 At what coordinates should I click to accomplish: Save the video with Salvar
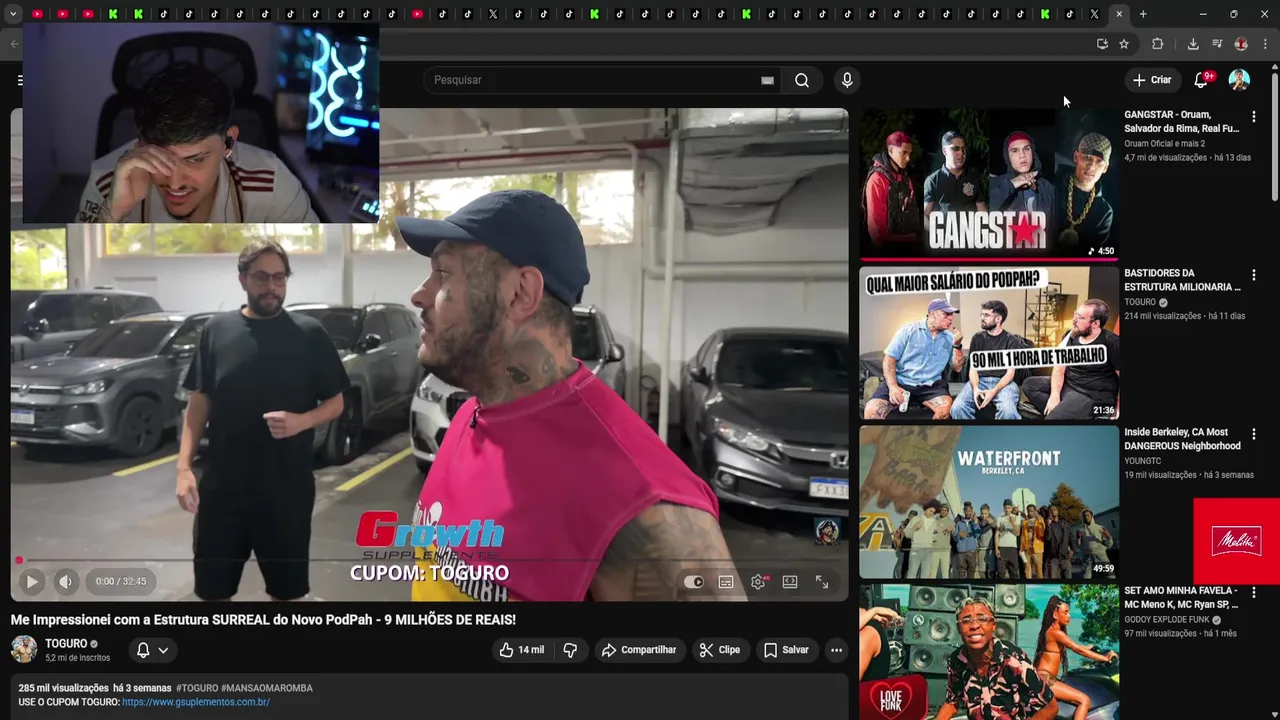coord(786,650)
